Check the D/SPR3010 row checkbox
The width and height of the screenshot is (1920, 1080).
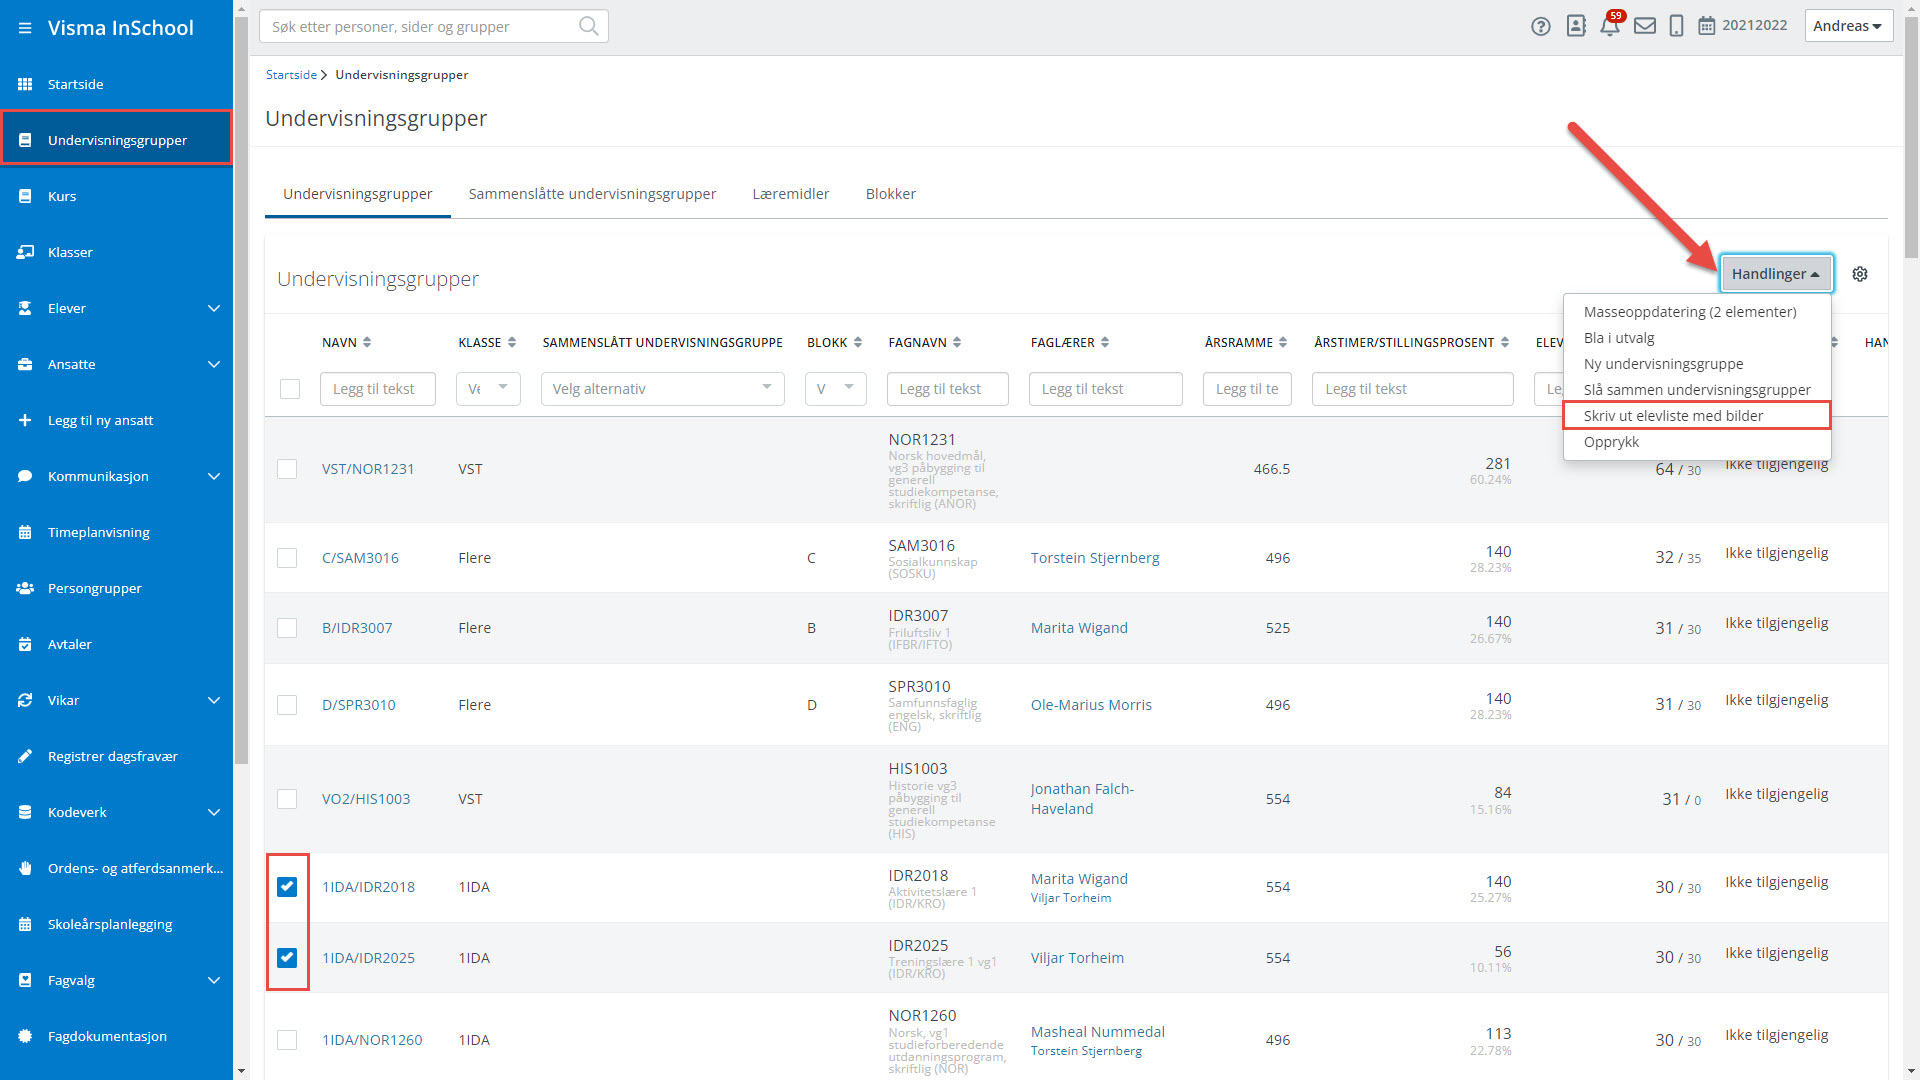(x=287, y=705)
